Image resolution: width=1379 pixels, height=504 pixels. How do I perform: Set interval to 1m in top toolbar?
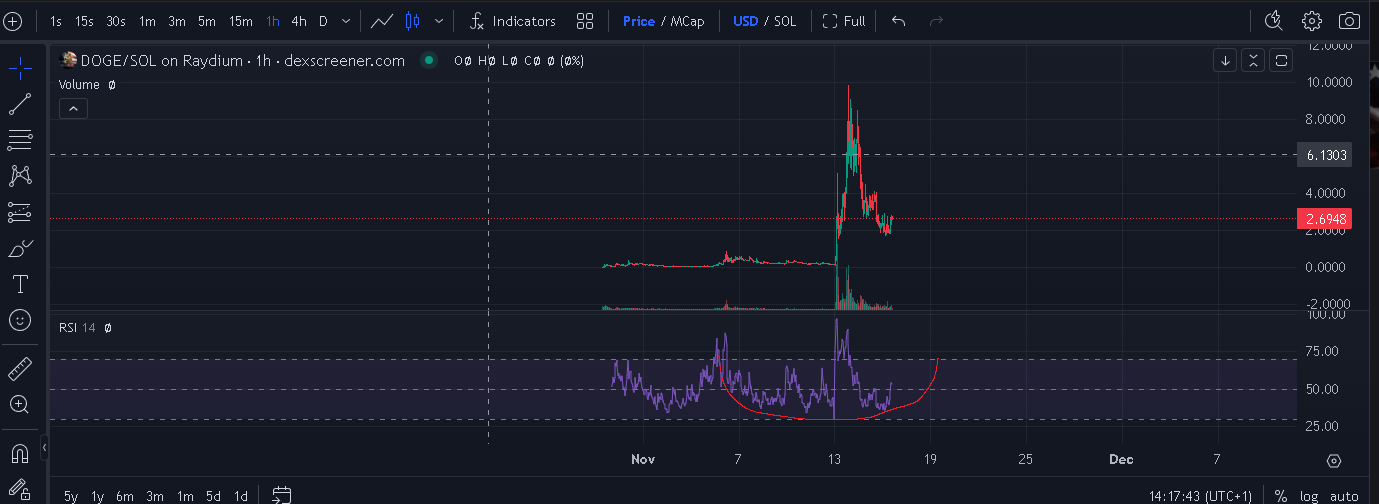coord(147,20)
